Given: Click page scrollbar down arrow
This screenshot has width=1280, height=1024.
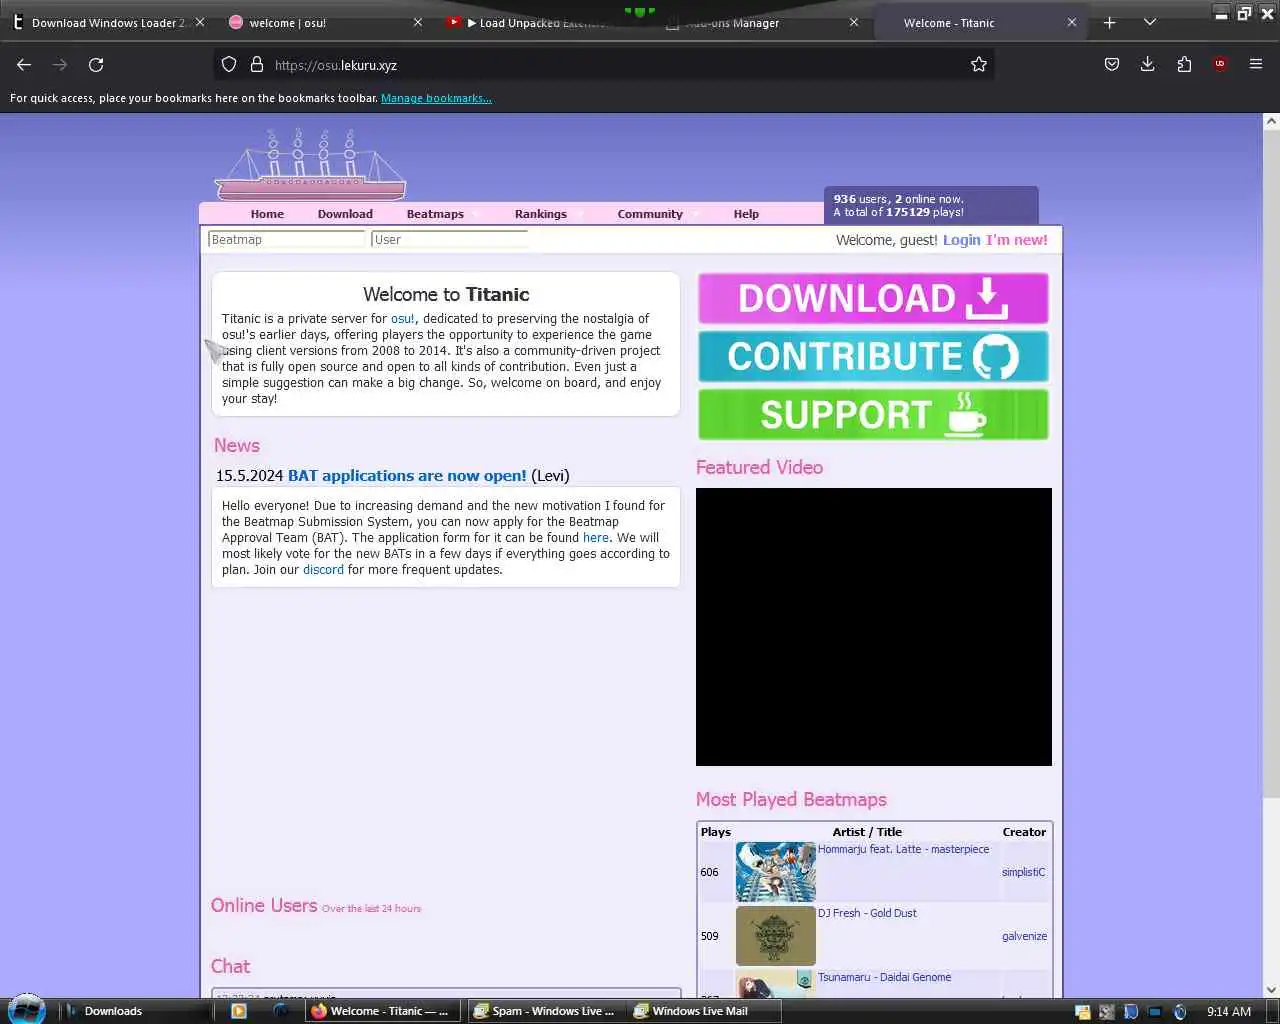Looking at the screenshot, I should point(1271,989).
